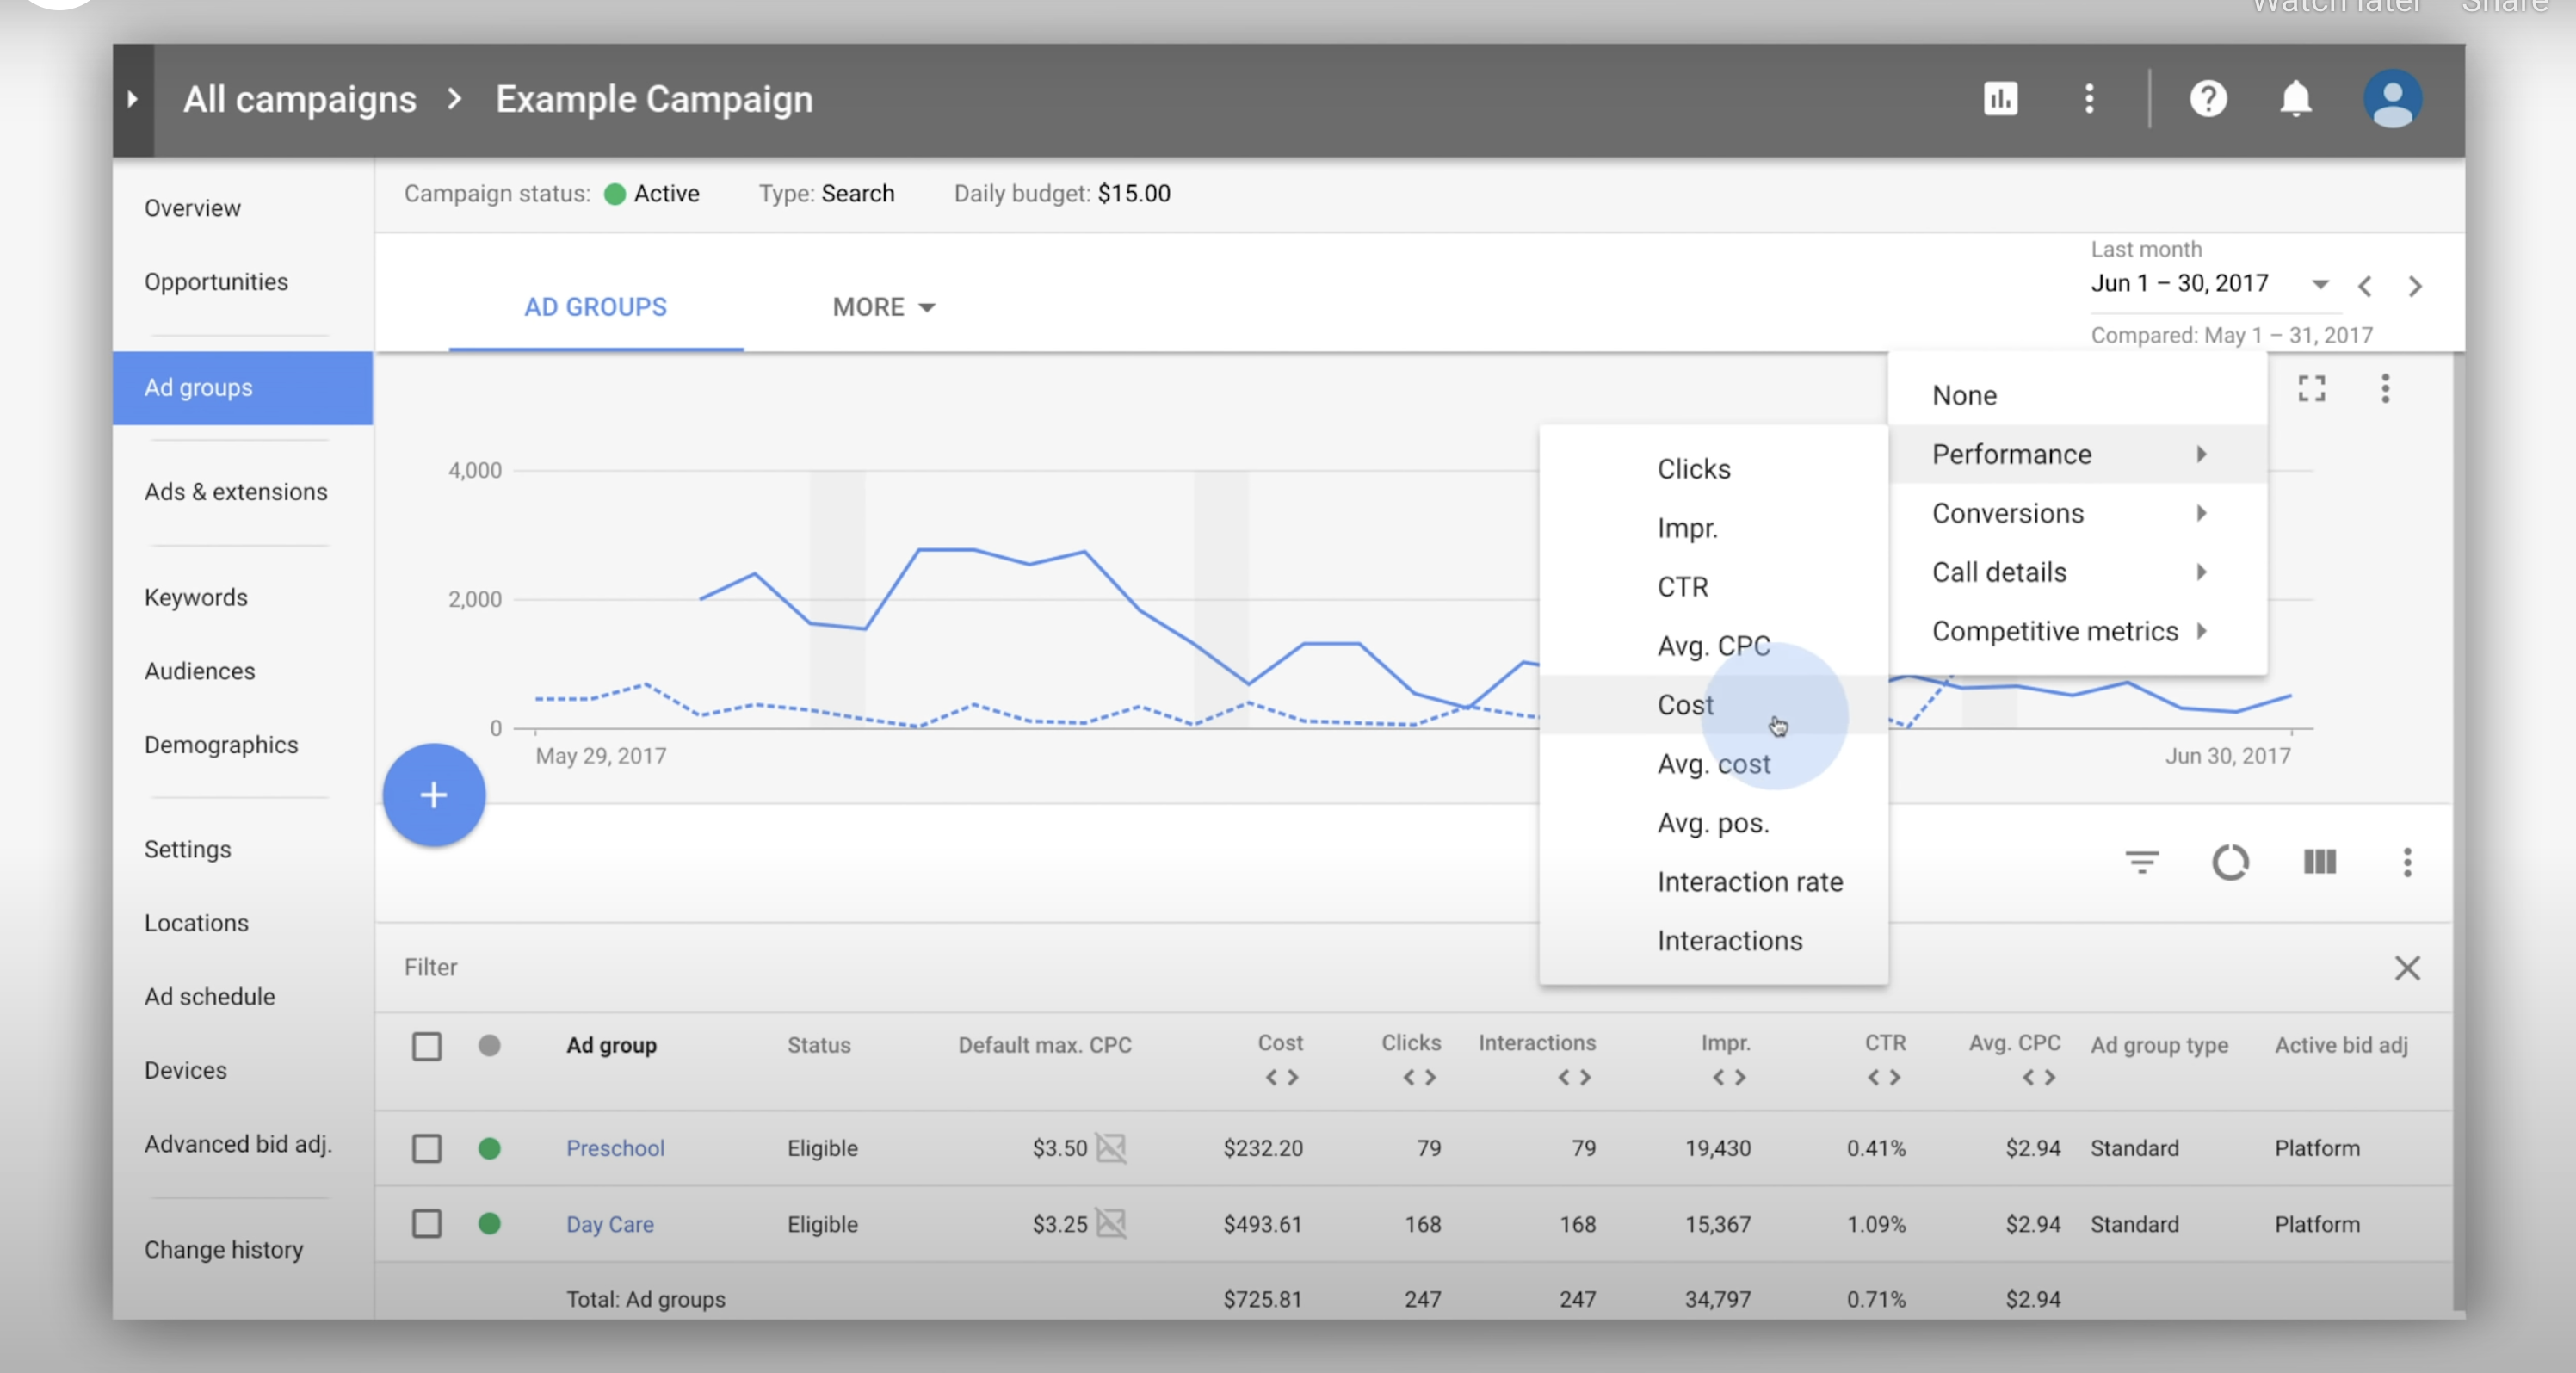Open the user account avatar
The width and height of the screenshot is (2576, 1373).
2392,99
